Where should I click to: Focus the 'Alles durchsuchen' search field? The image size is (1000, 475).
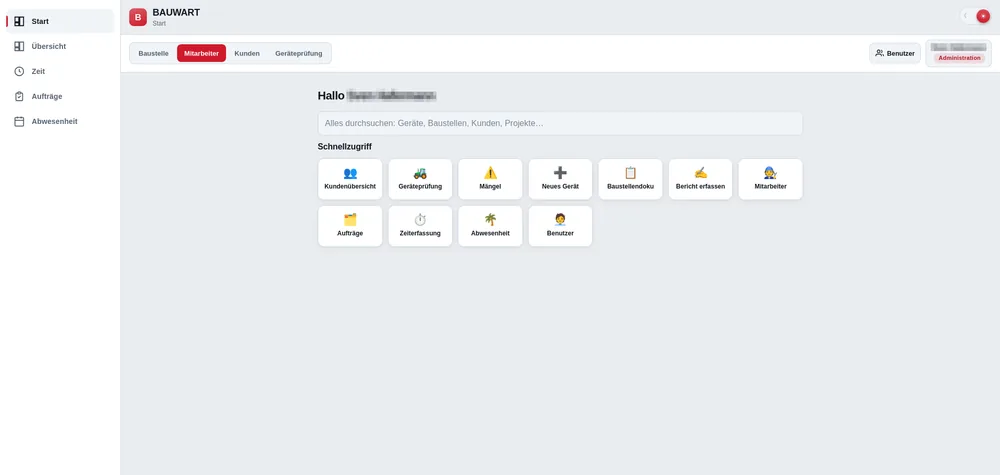click(560, 123)
